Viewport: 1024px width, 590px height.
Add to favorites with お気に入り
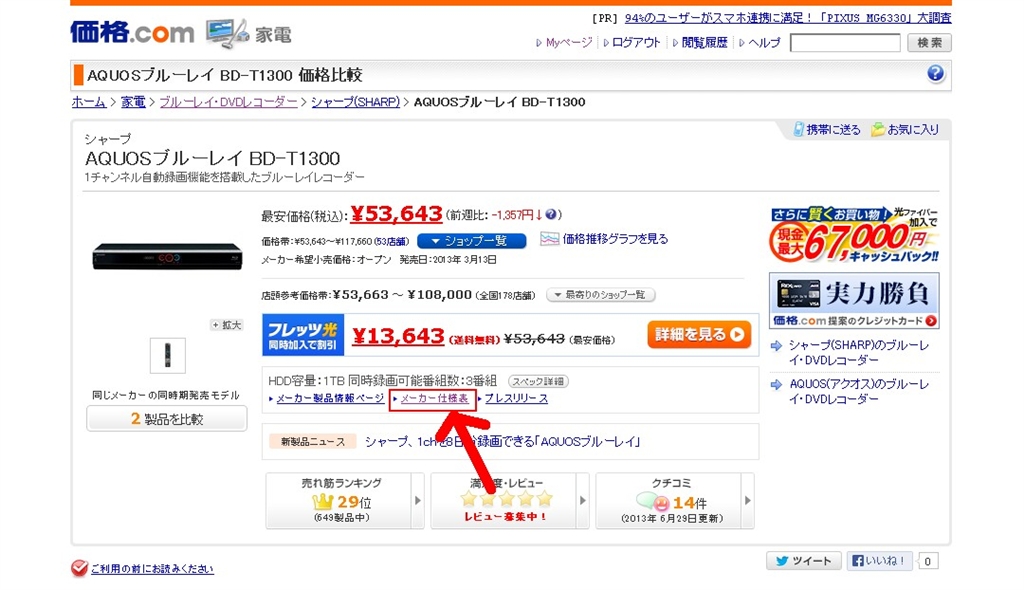click(x=905, y=129)
